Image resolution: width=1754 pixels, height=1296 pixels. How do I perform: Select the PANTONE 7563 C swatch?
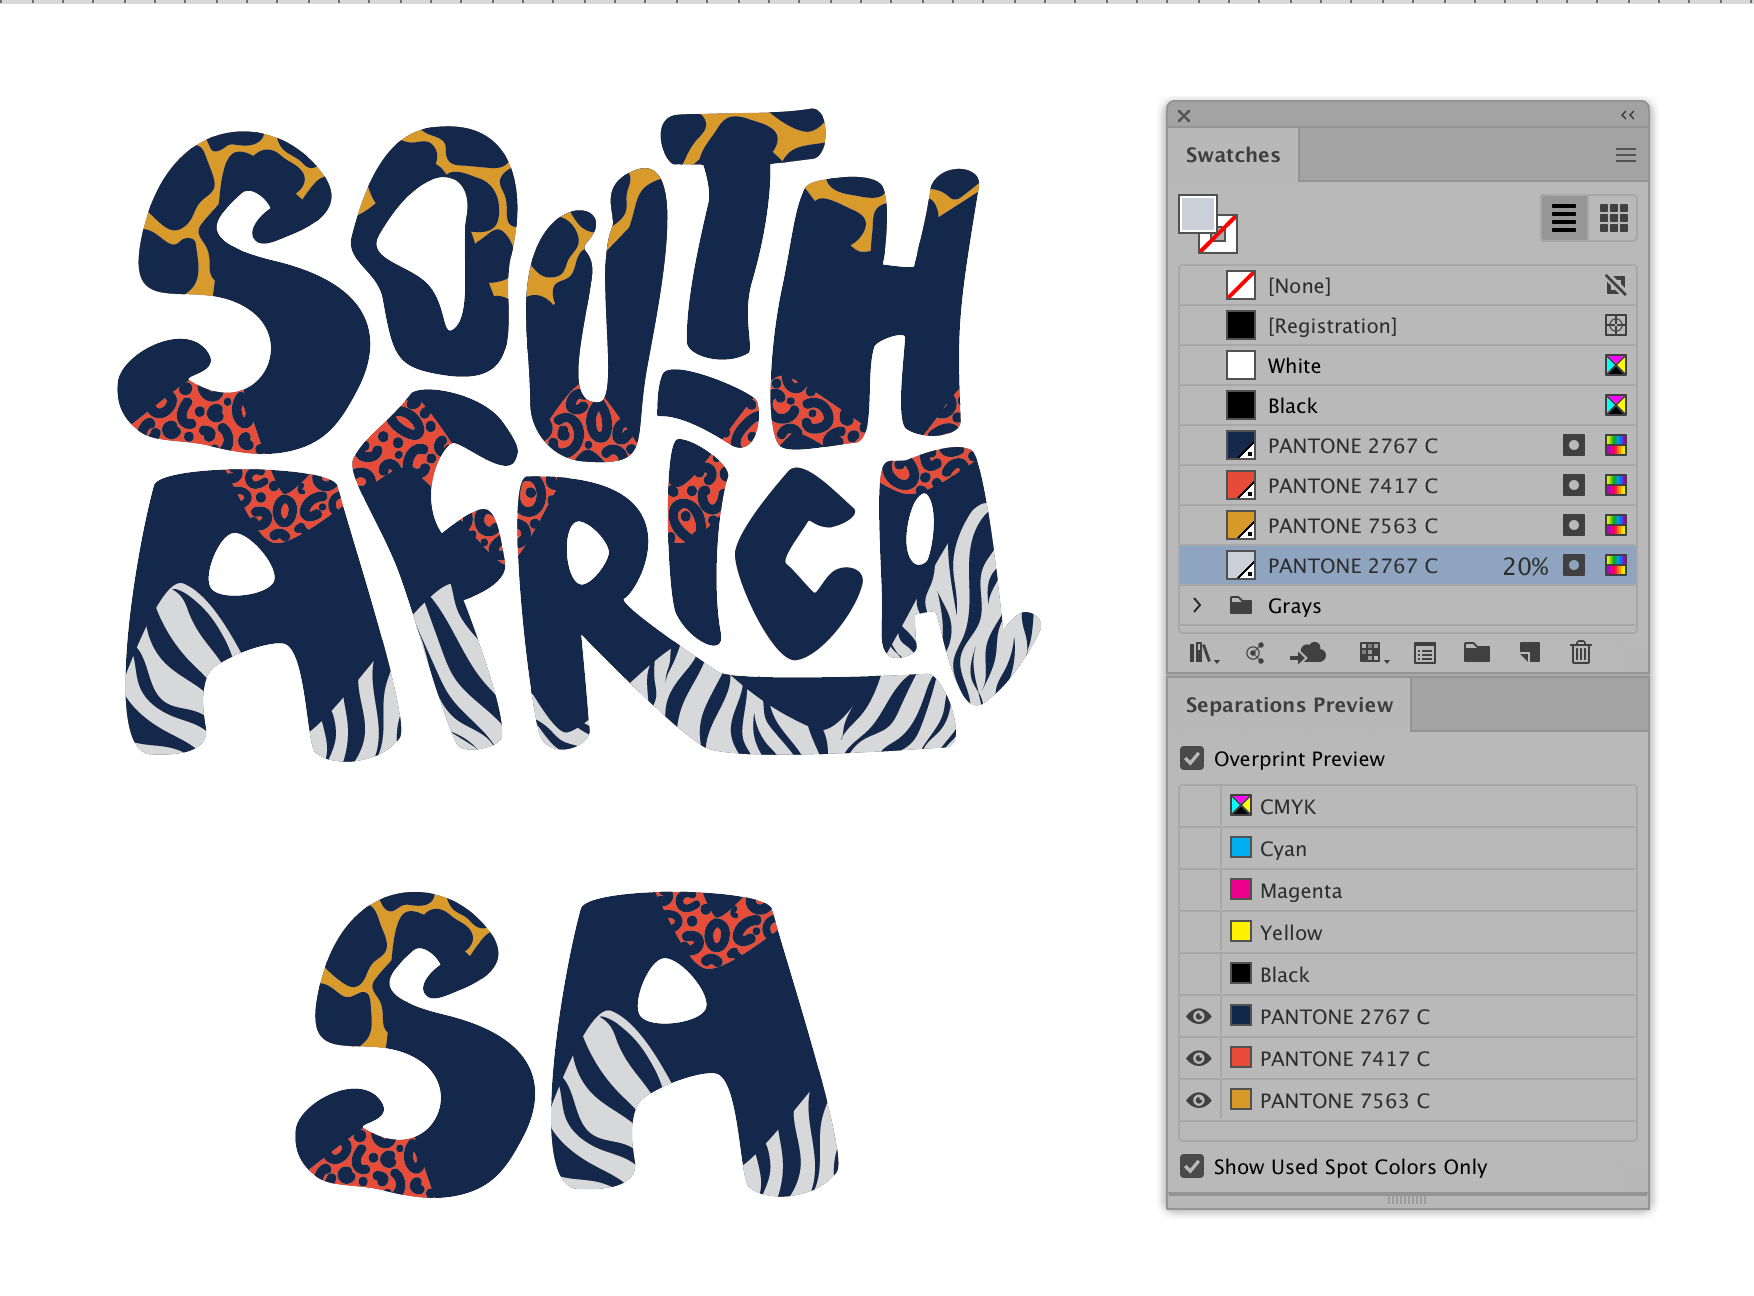click(x=1408, y=525)
